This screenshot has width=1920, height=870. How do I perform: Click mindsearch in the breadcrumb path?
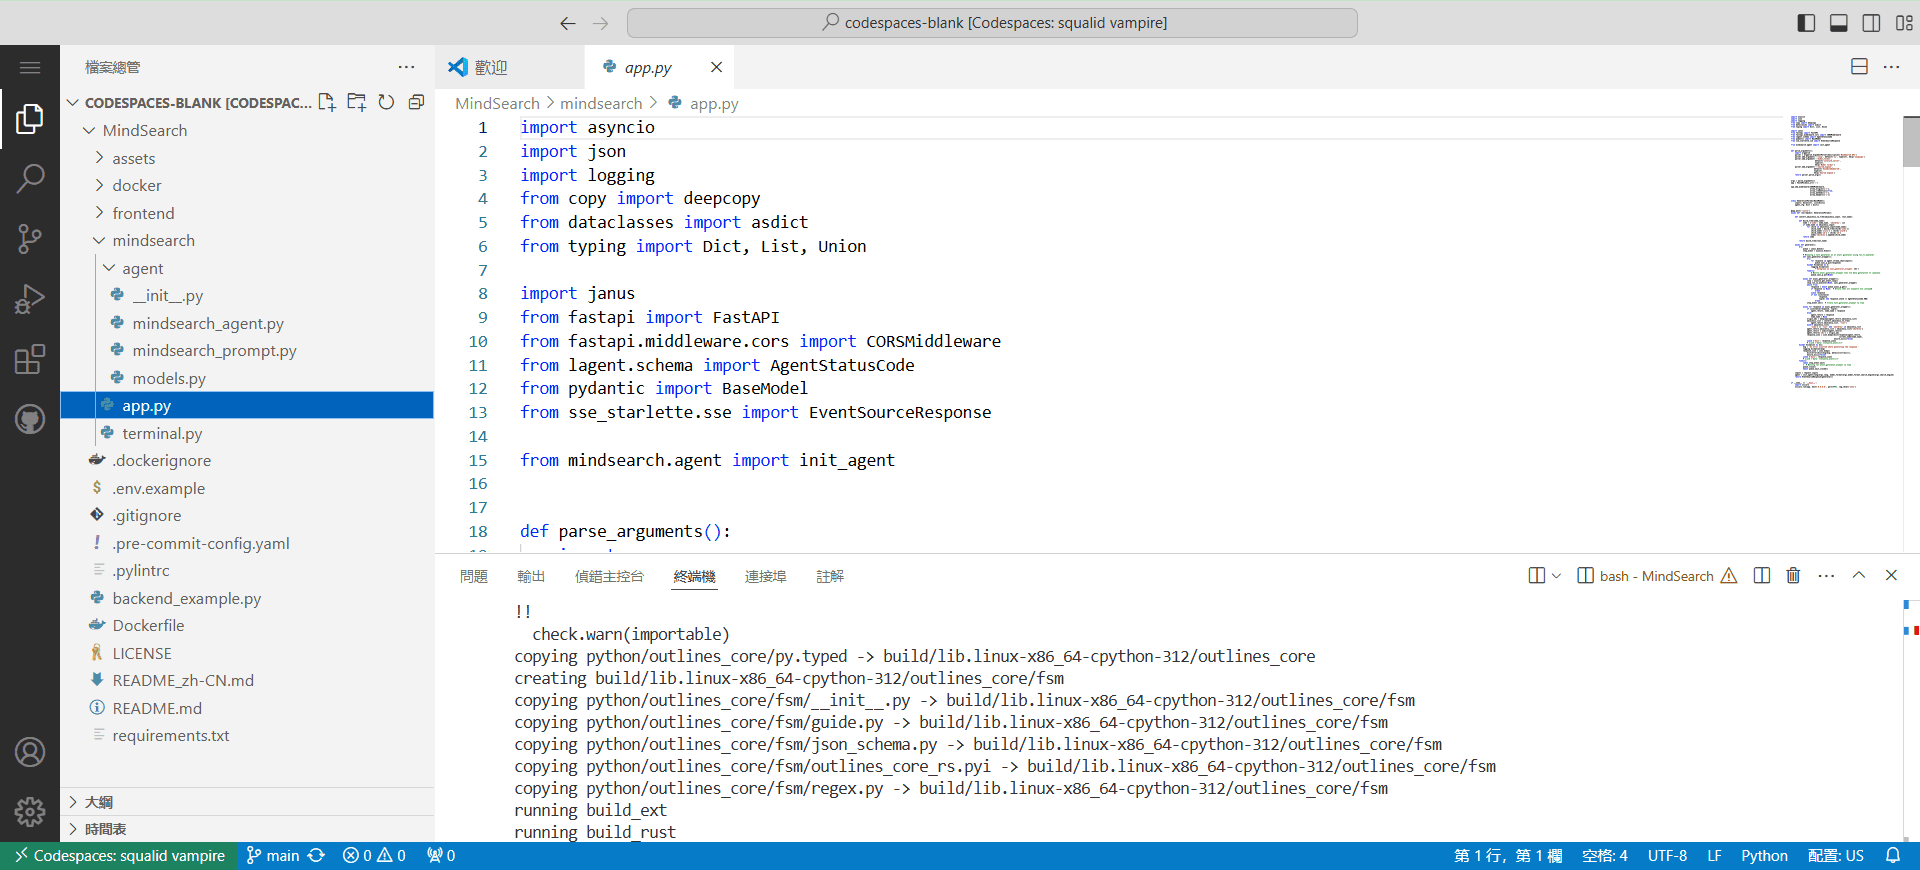point(601,104)
